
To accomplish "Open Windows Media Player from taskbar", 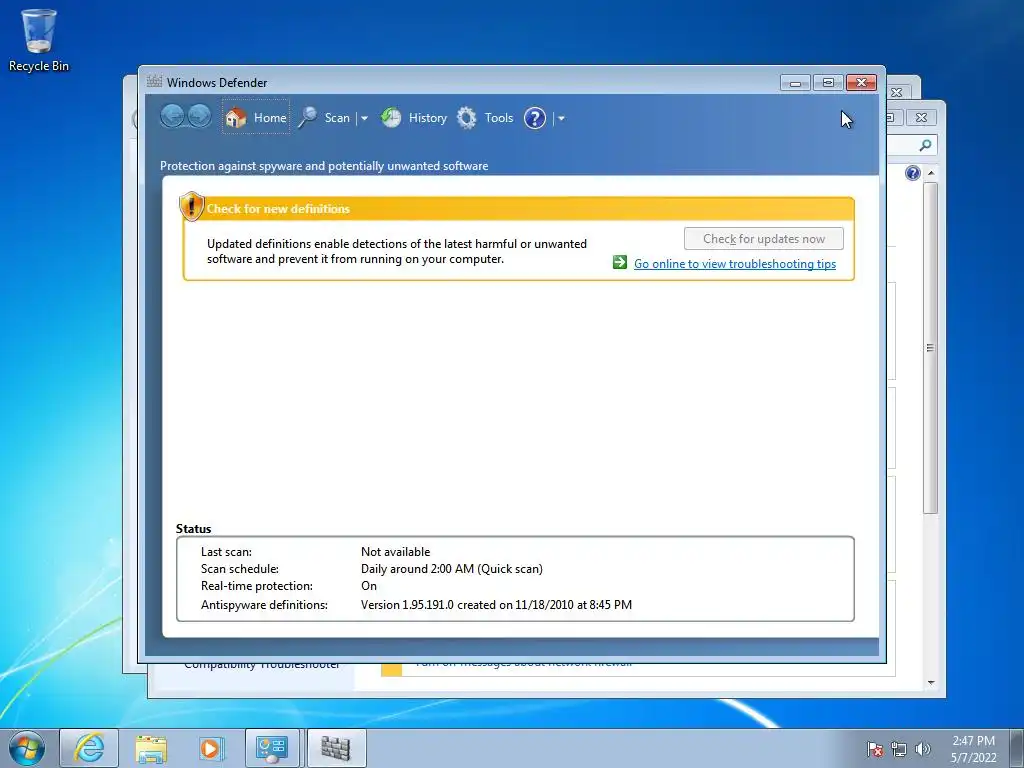I will [x=211, y=748].
